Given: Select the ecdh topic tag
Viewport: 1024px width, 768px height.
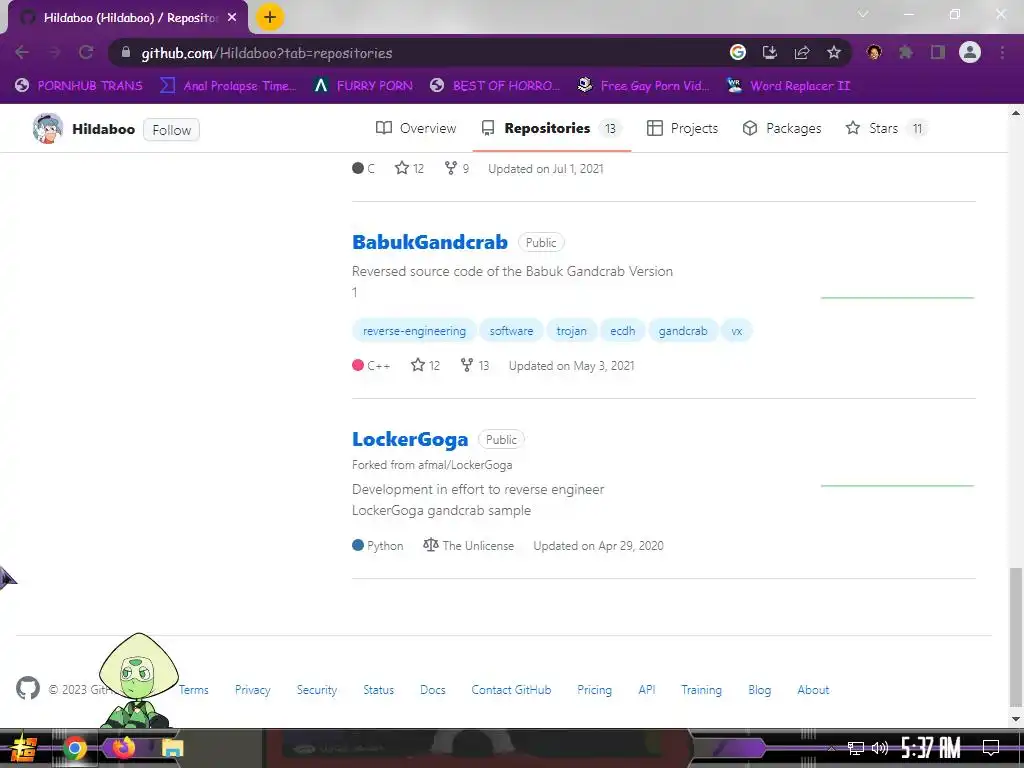Looking at the screenshot, I should 622,331.
